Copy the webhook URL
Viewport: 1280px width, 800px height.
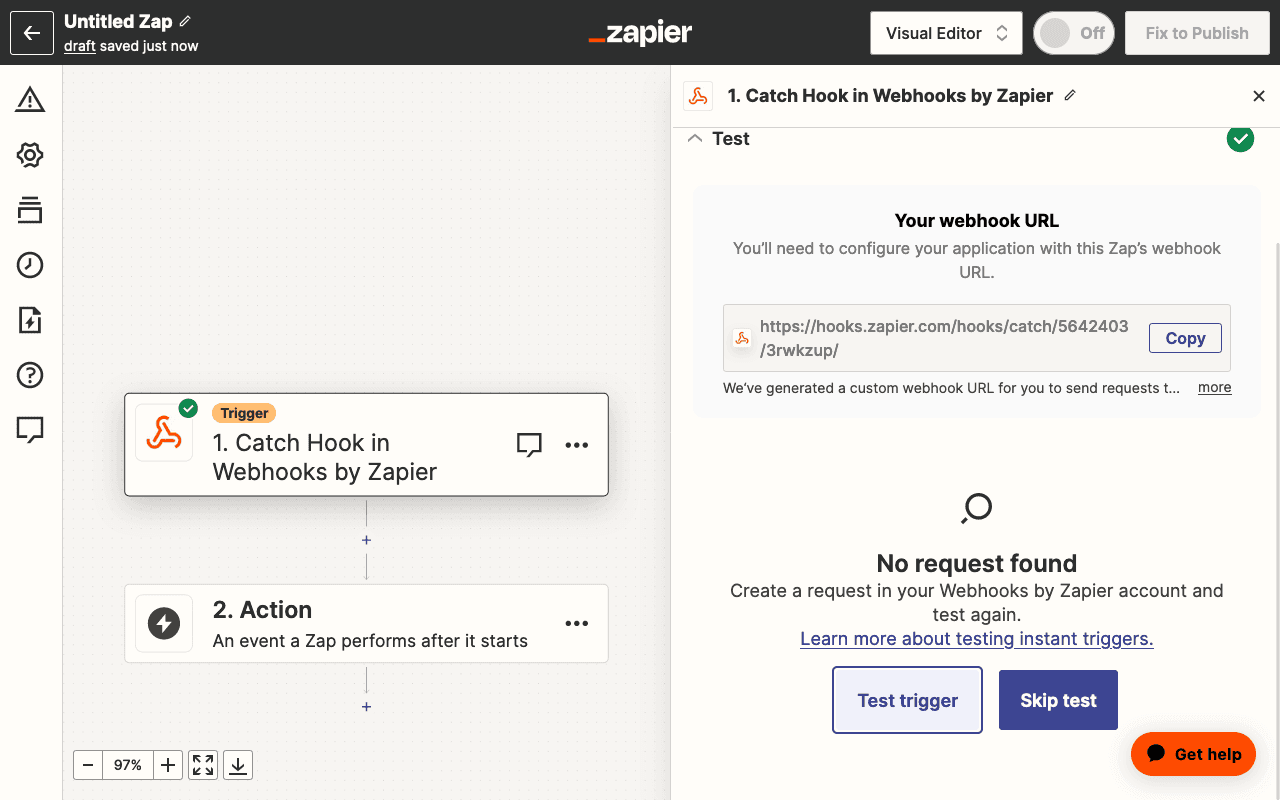1185,338
